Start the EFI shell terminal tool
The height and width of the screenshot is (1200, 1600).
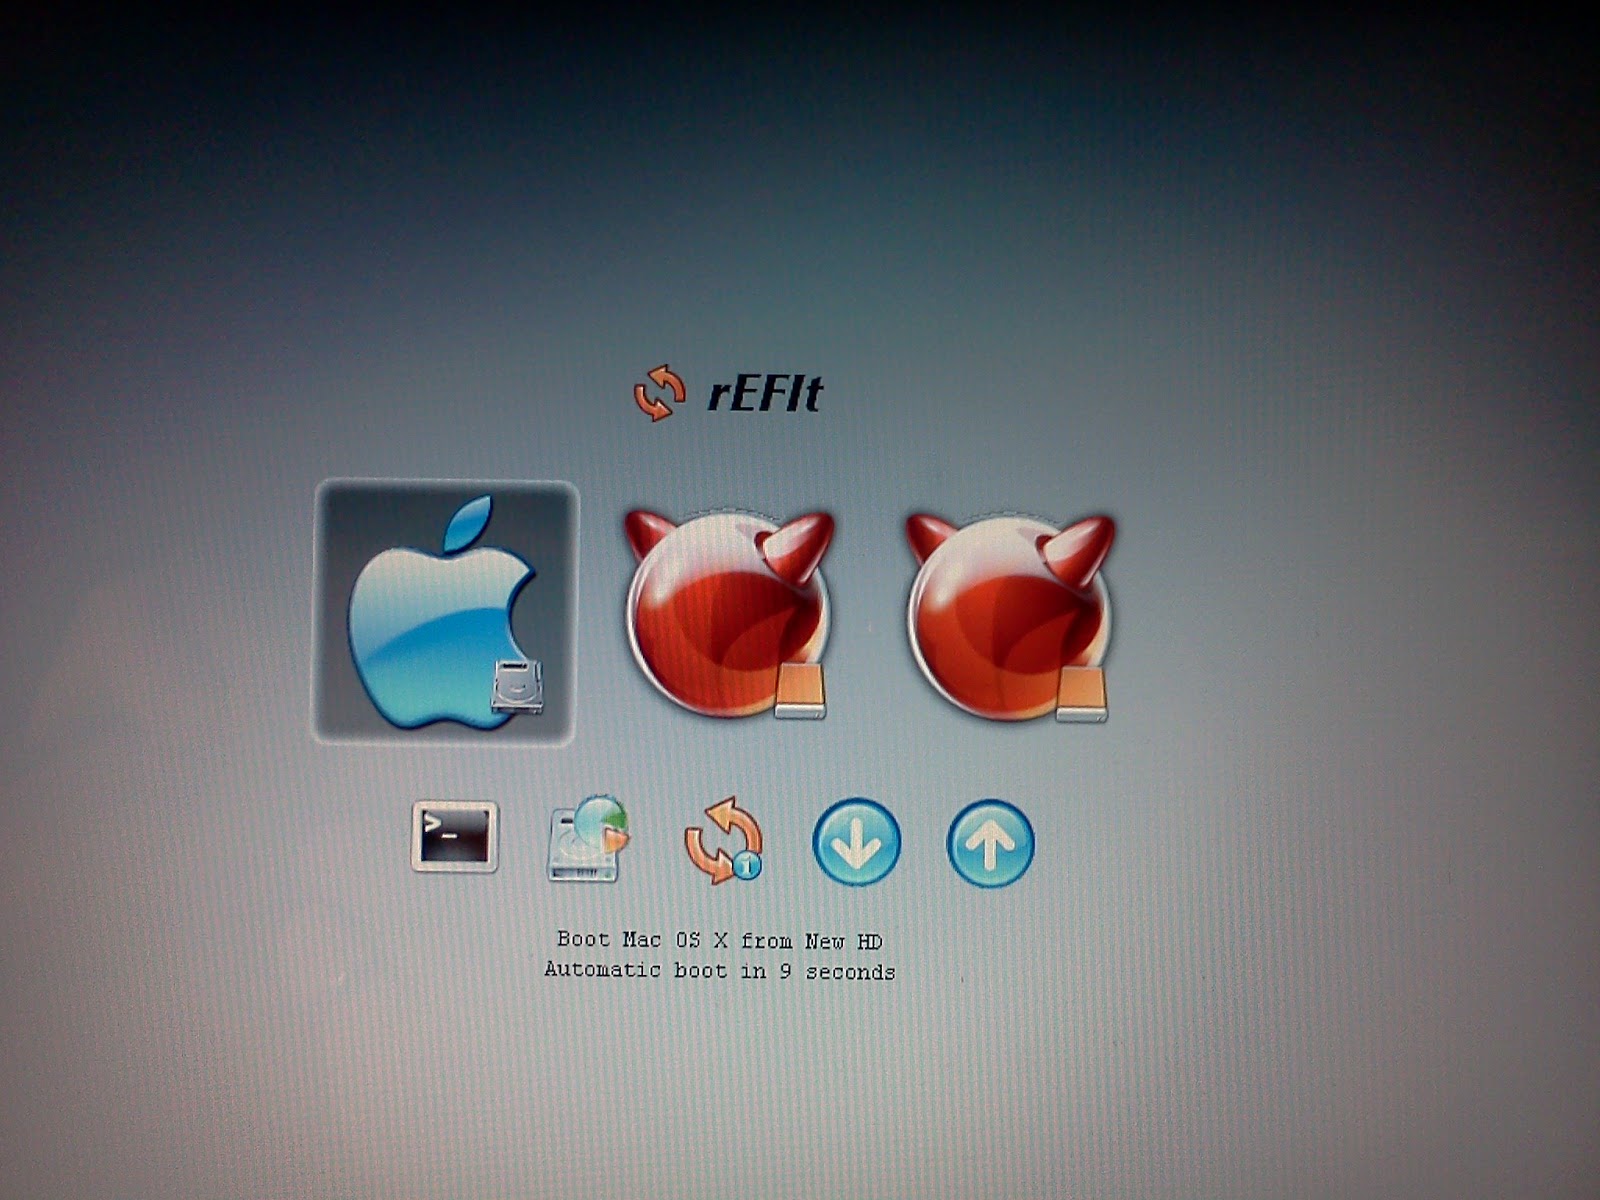click(x=455, y=836)
